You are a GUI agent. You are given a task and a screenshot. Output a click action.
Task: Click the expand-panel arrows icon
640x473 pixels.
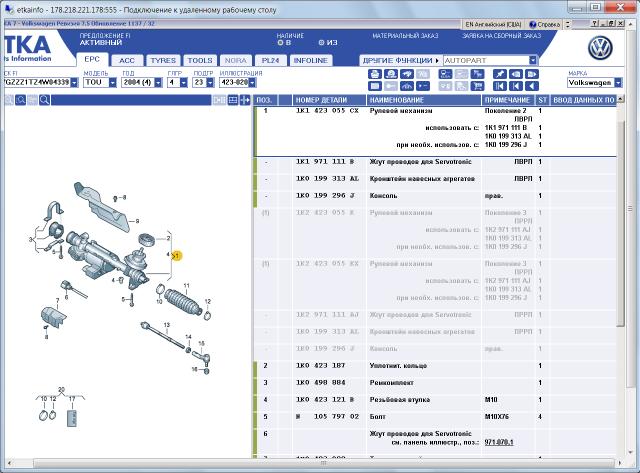pyautogui.click(x=245, y=100)
